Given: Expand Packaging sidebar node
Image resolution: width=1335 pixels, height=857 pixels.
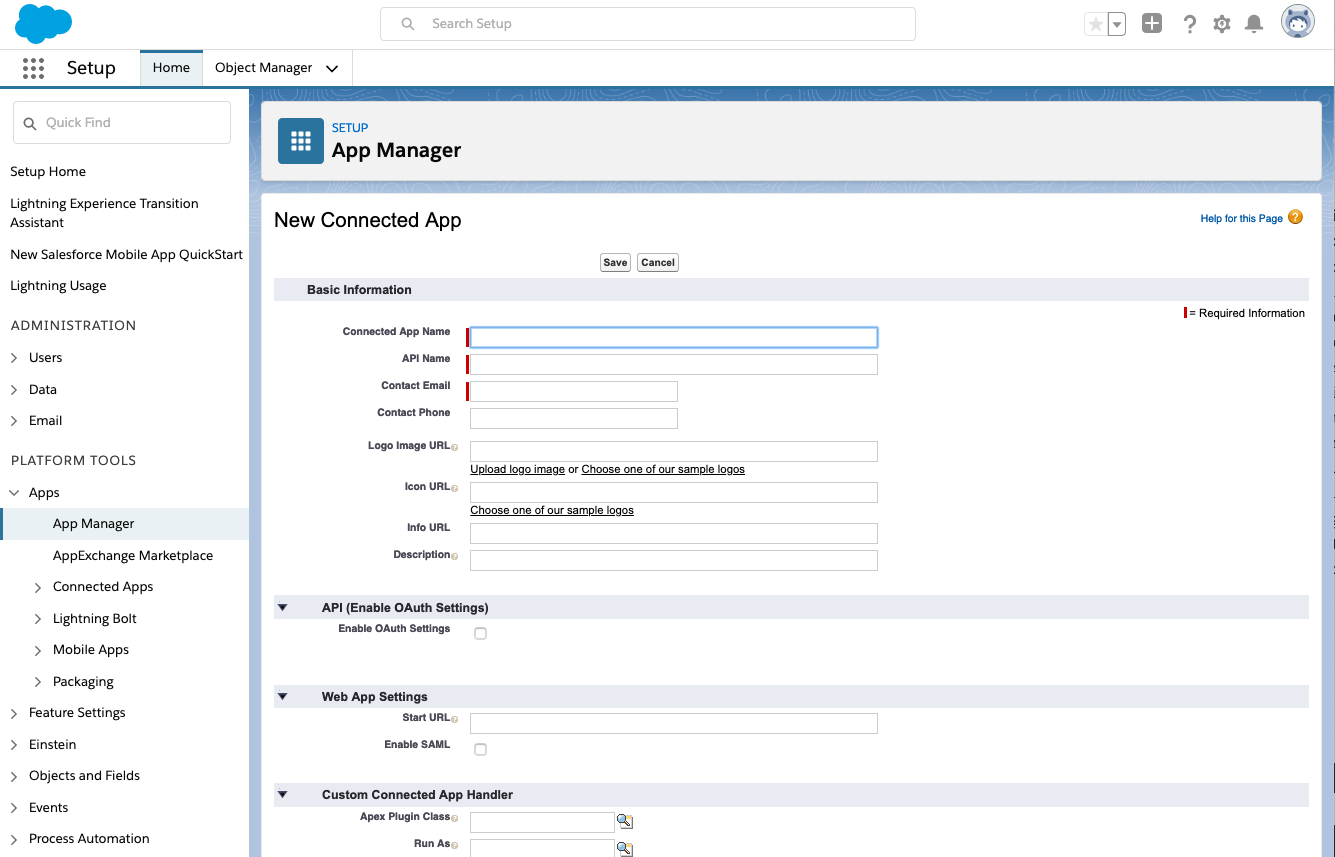Looking at the screenshot, I should coord(38,682).
